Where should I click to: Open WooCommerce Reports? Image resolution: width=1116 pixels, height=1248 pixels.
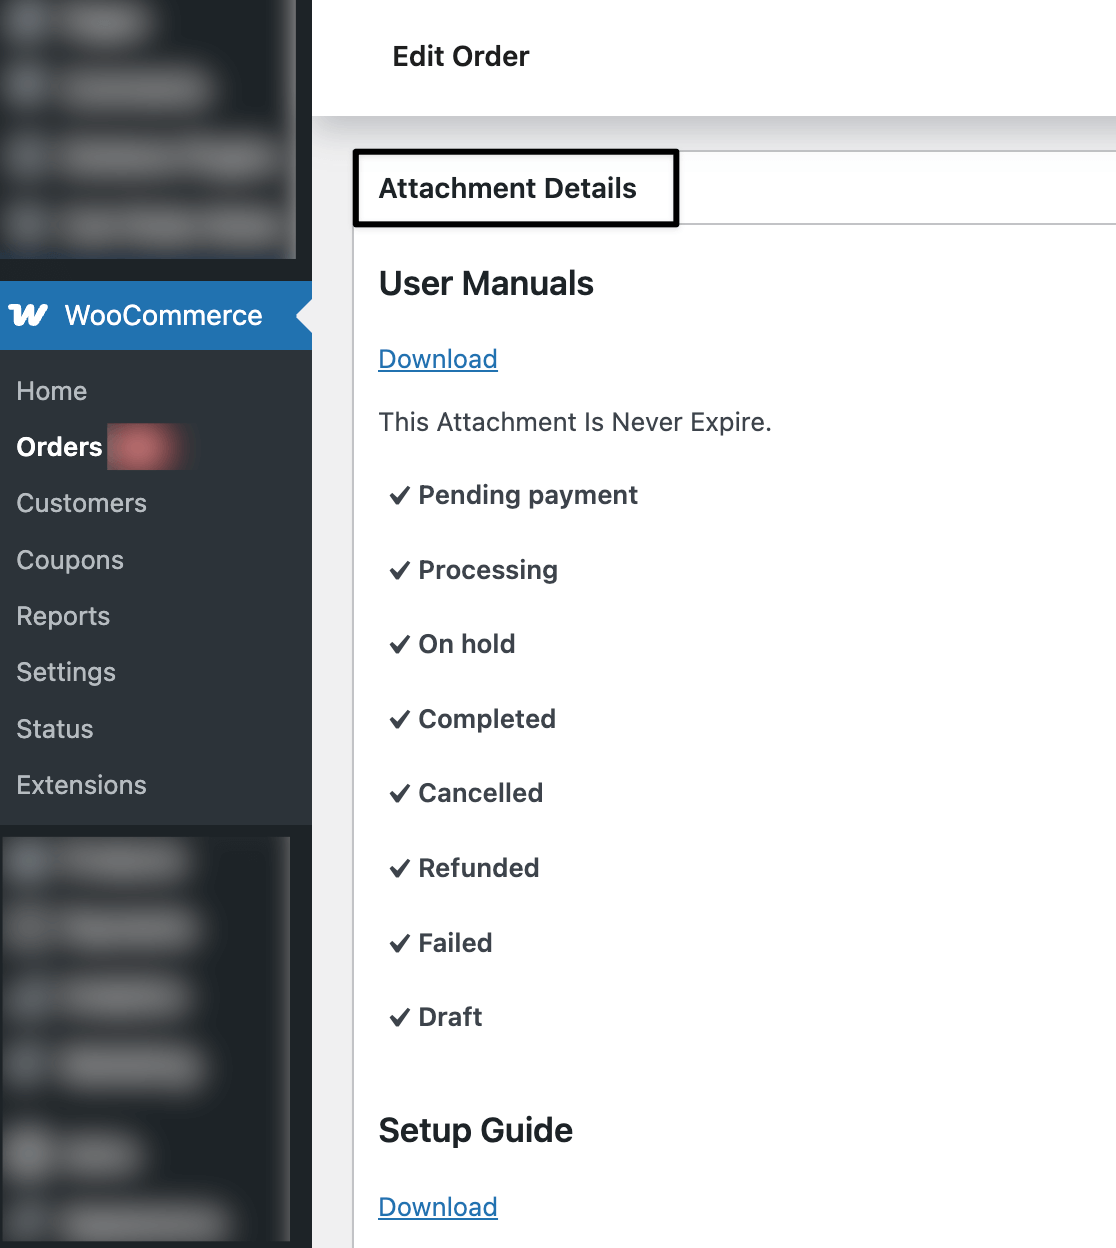63,616
